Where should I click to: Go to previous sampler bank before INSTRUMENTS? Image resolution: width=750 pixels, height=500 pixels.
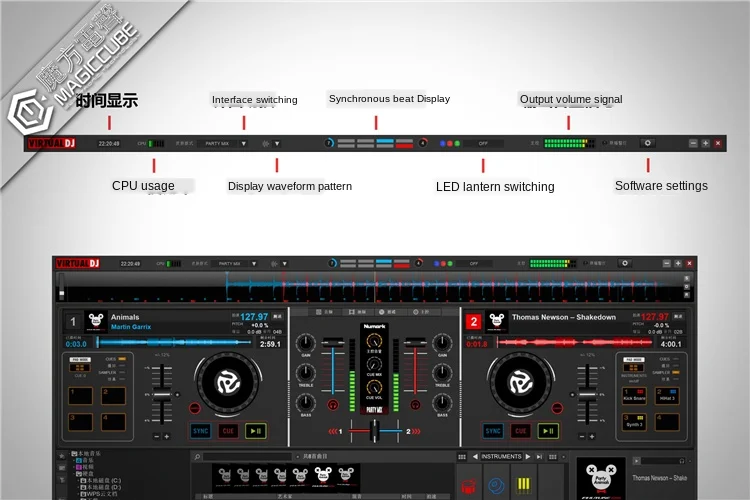pos(474,456)
